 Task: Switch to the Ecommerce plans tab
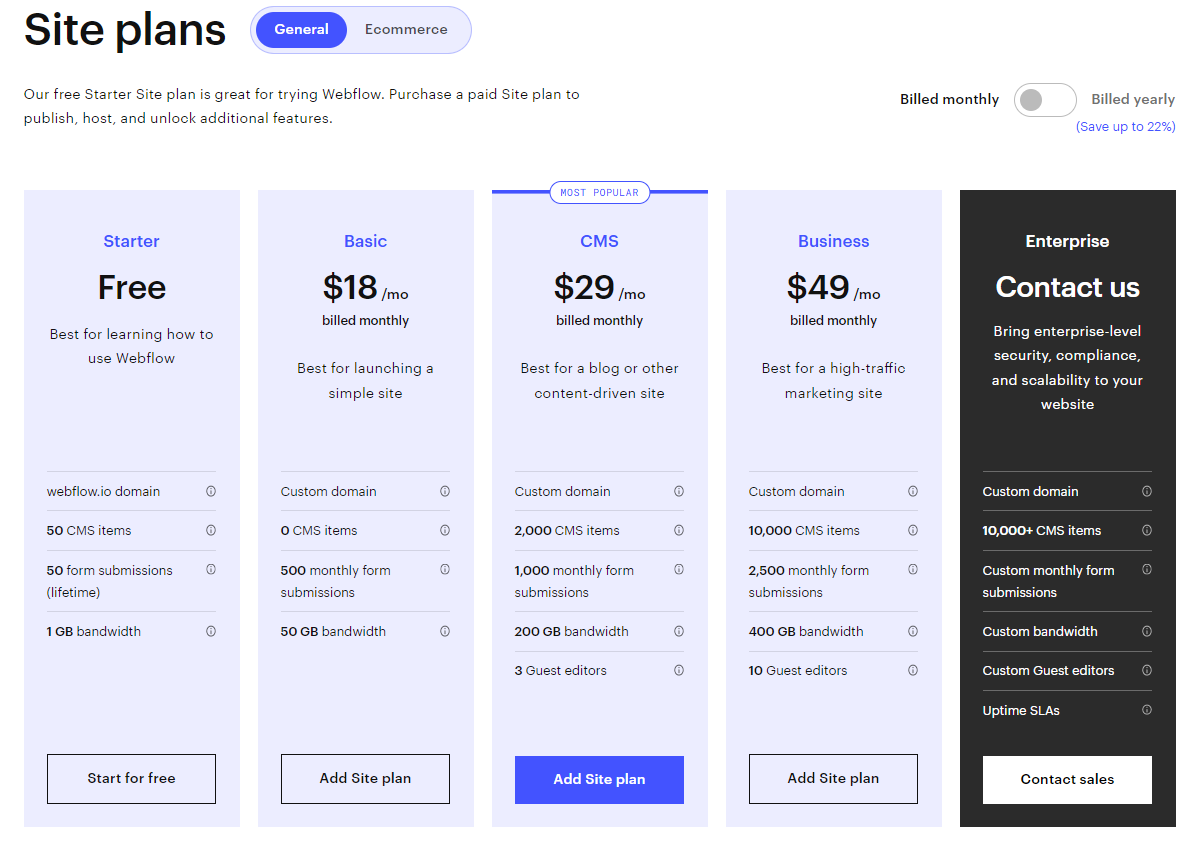406,30
